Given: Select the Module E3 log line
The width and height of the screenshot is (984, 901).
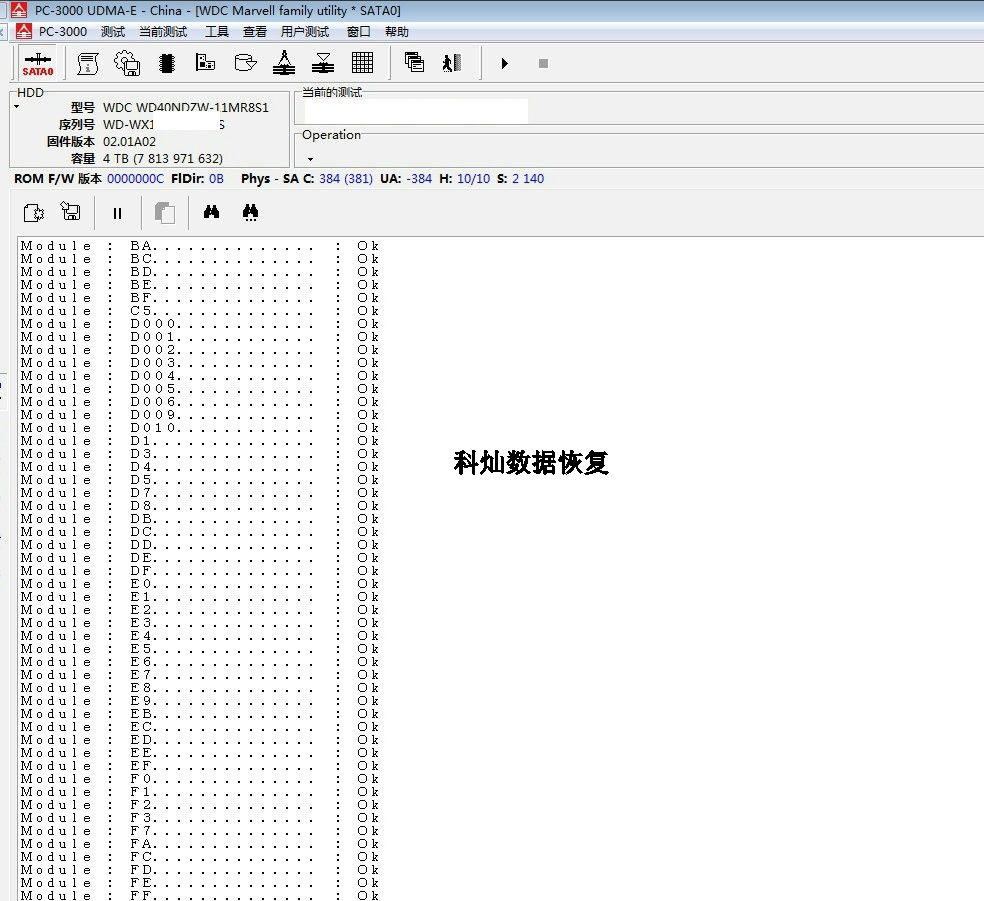Looking at the screenshot, I should pos(200,623).
